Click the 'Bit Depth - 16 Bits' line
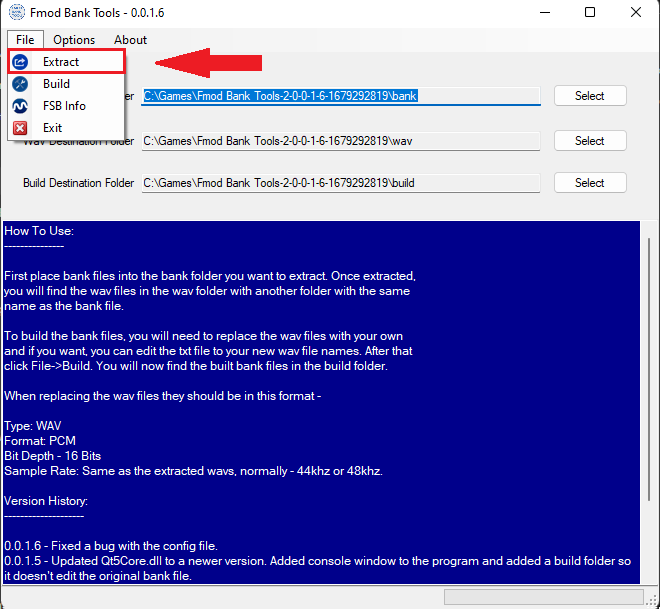This screenshot has width=660, height=609. [53, 456]
